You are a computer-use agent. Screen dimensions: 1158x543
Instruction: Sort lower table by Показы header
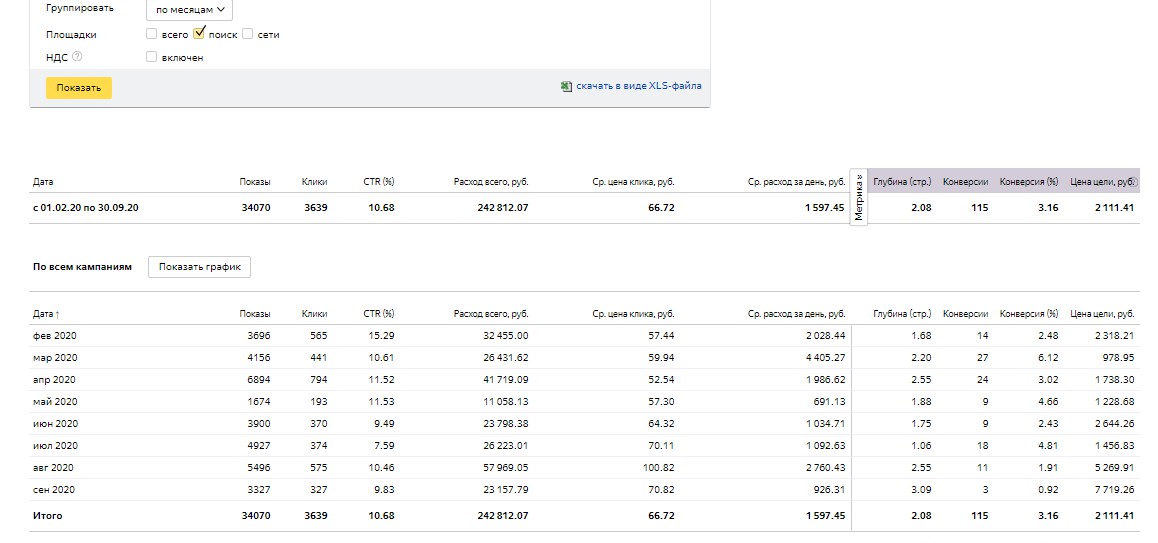tap(255, 314)
